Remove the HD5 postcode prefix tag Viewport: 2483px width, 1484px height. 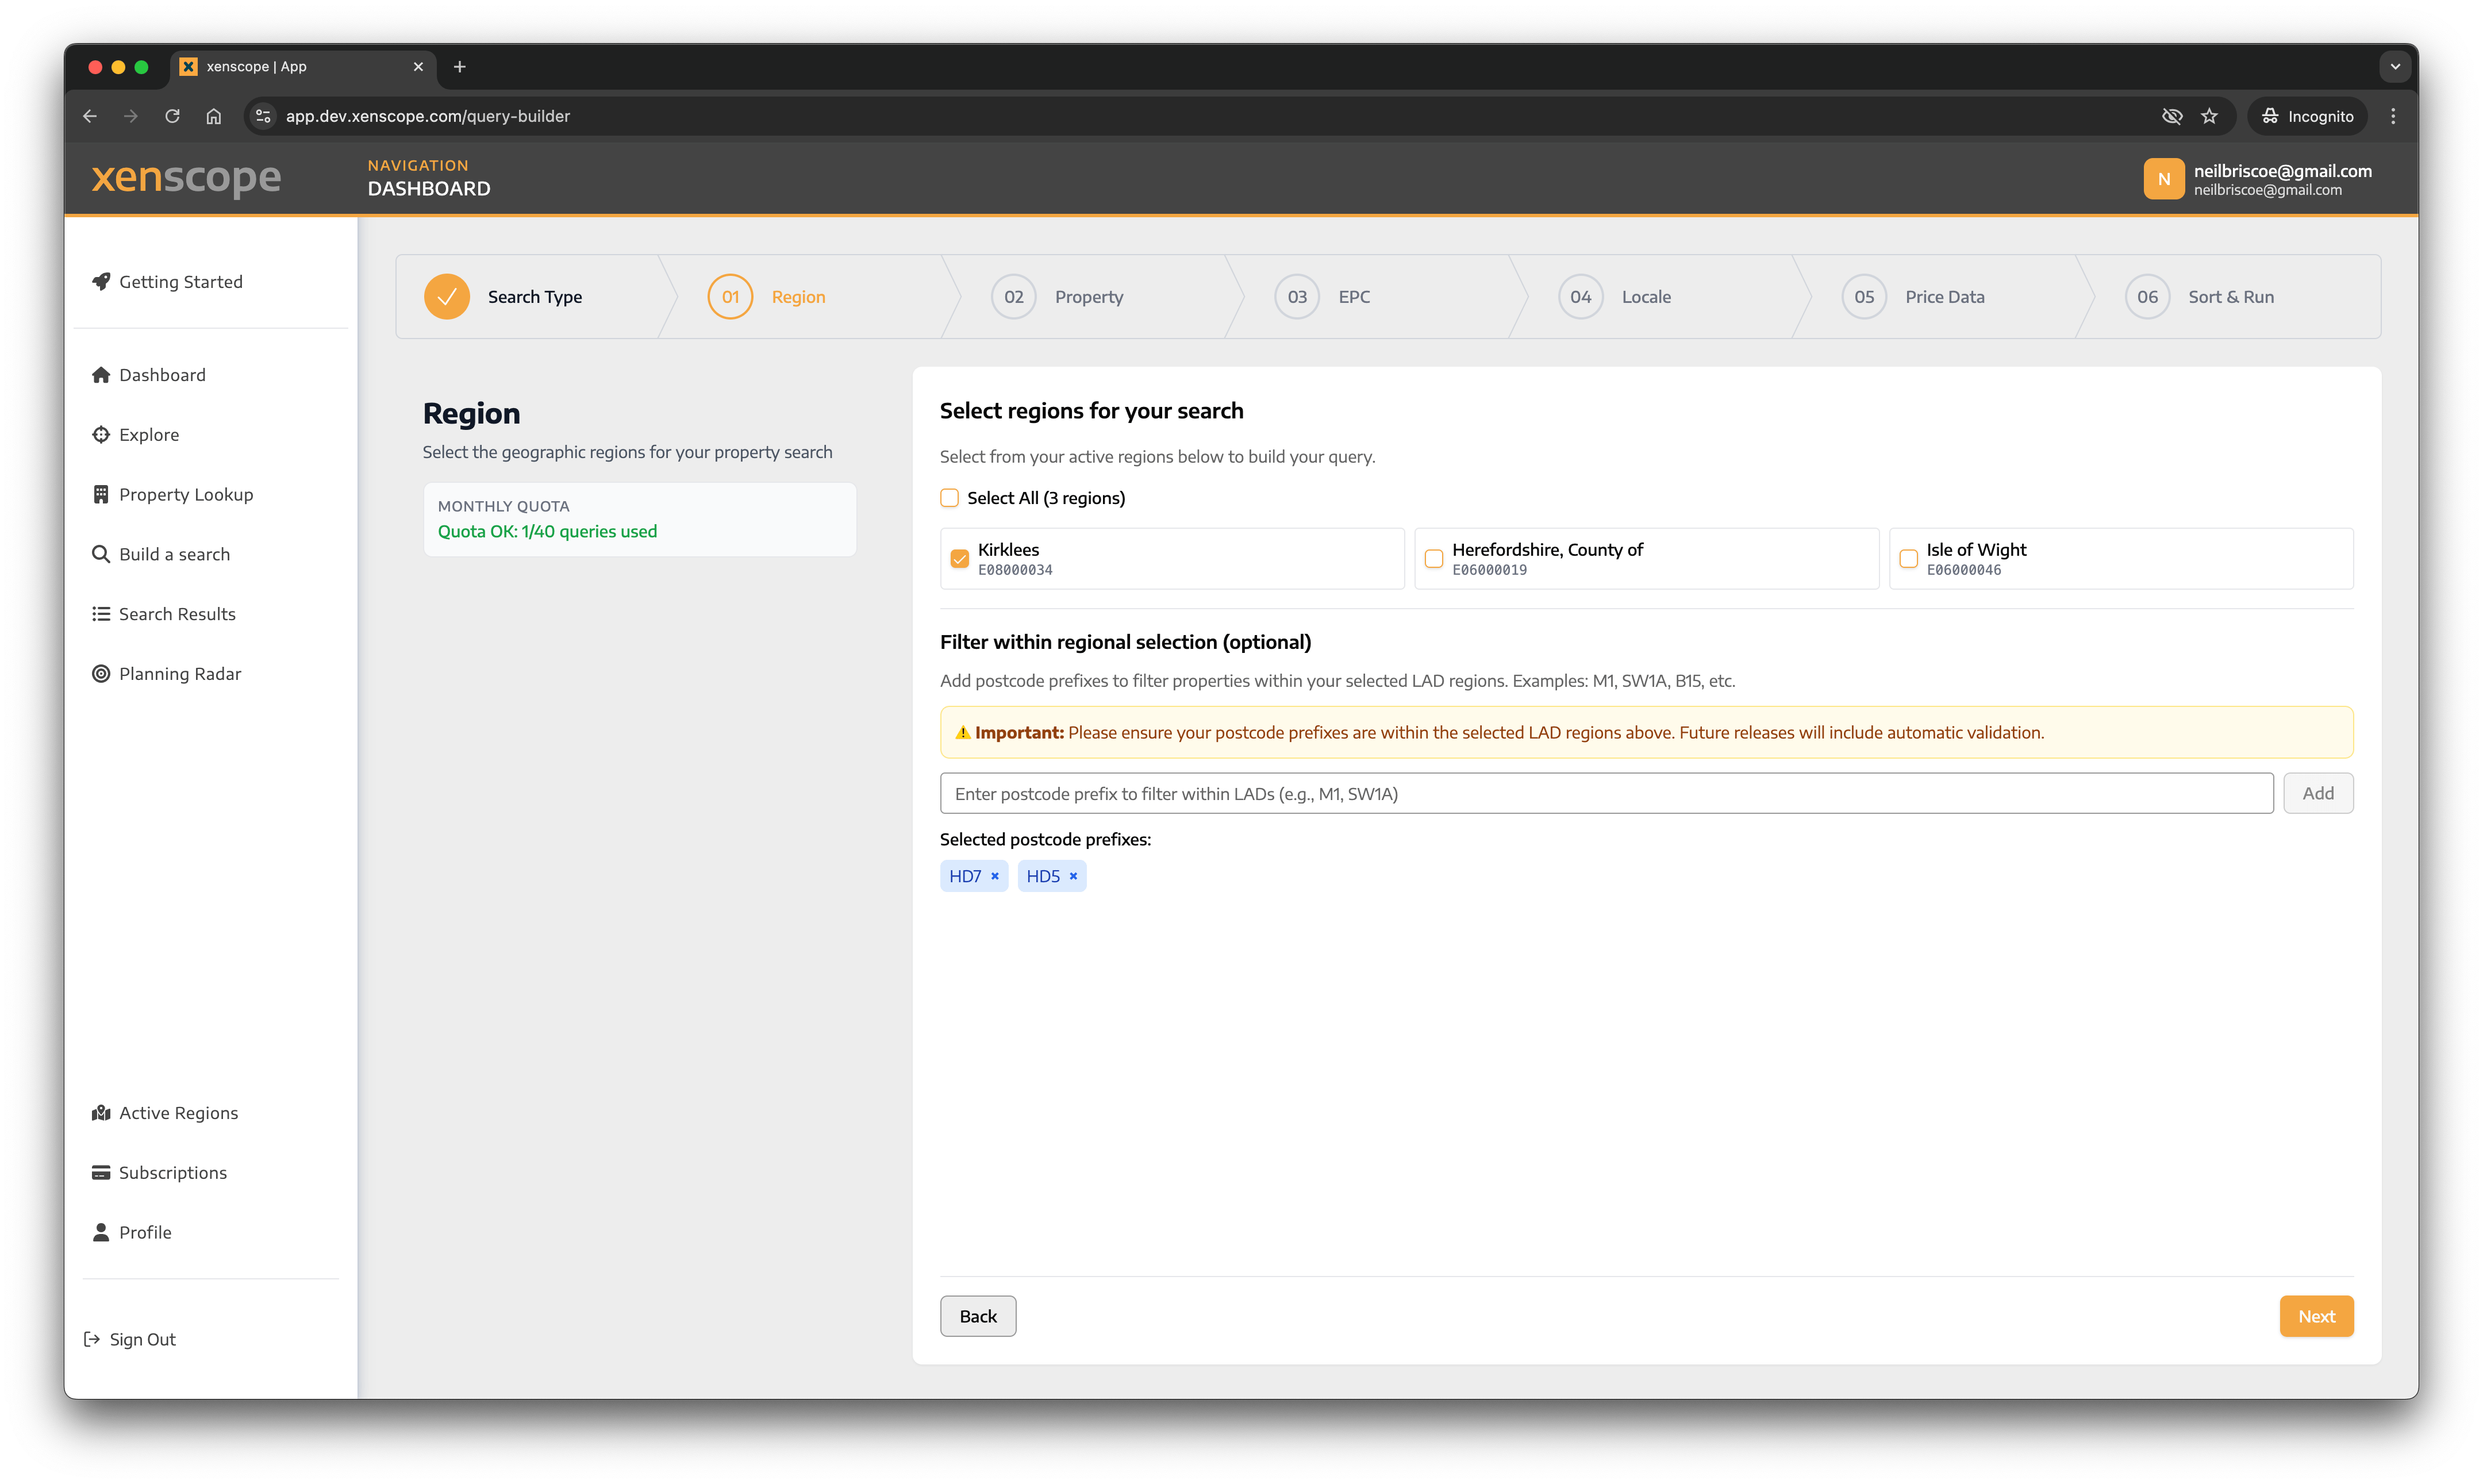pyautogui.click(x=1073, y=876)
